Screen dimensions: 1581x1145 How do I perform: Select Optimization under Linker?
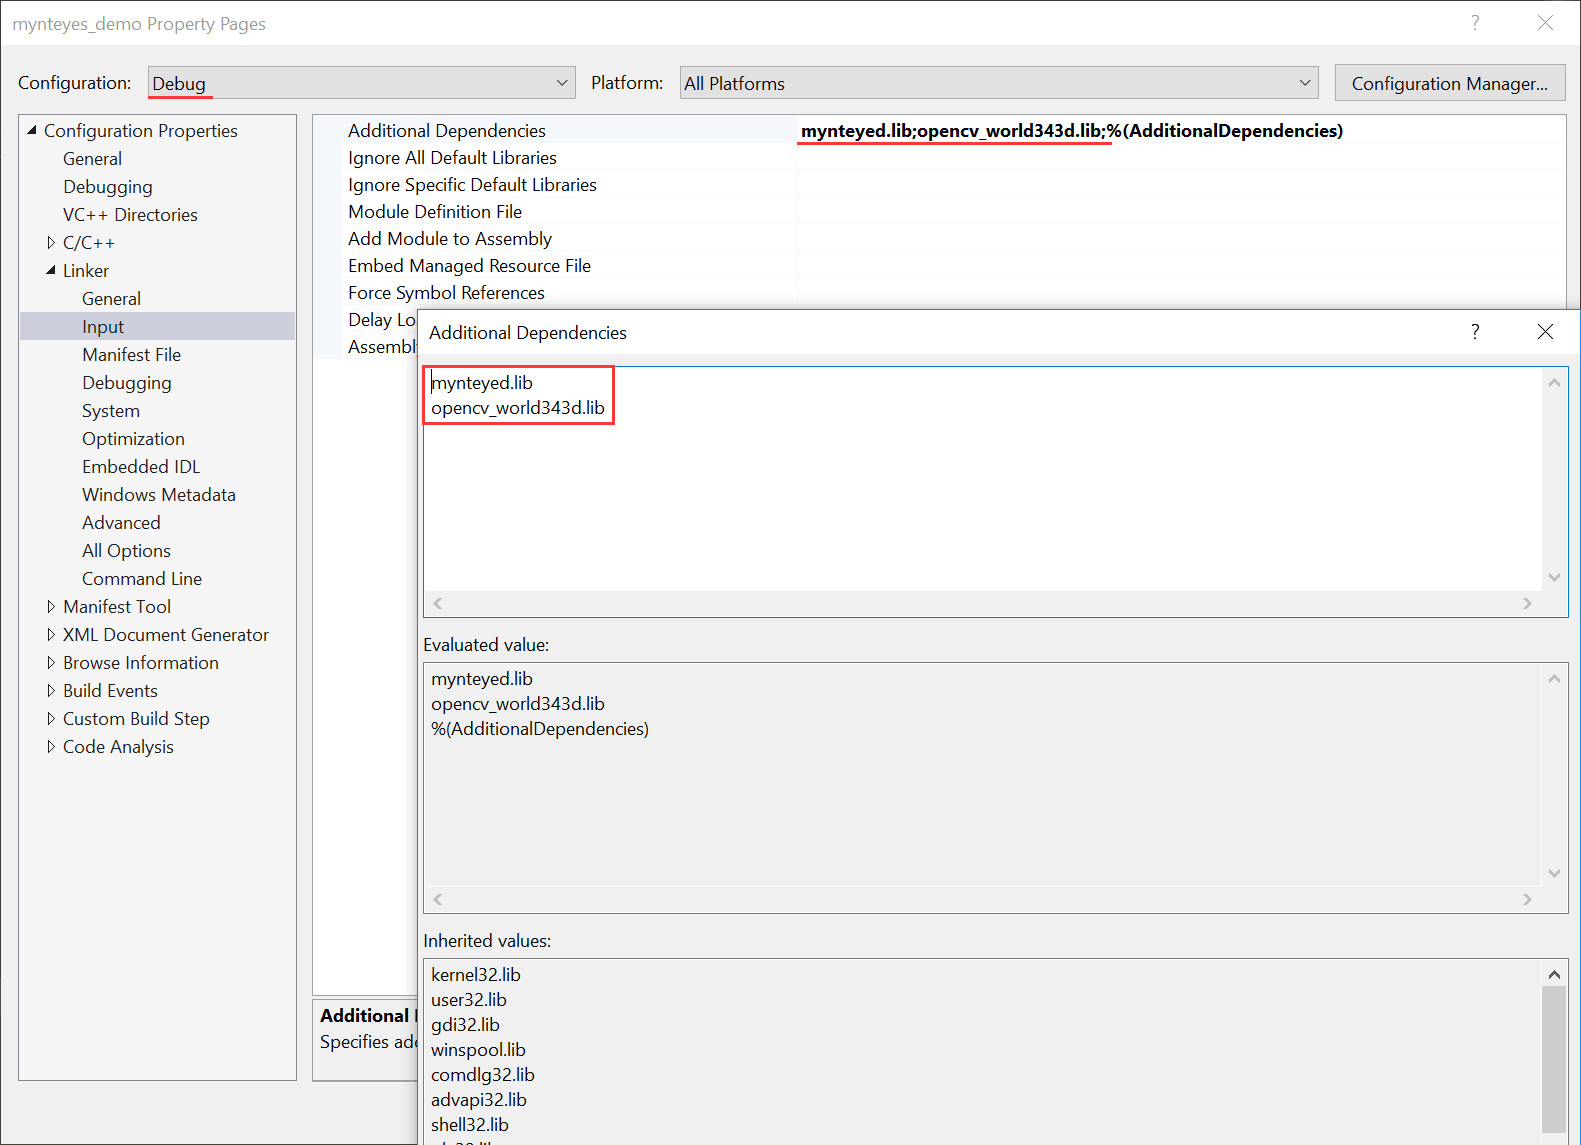133,439
